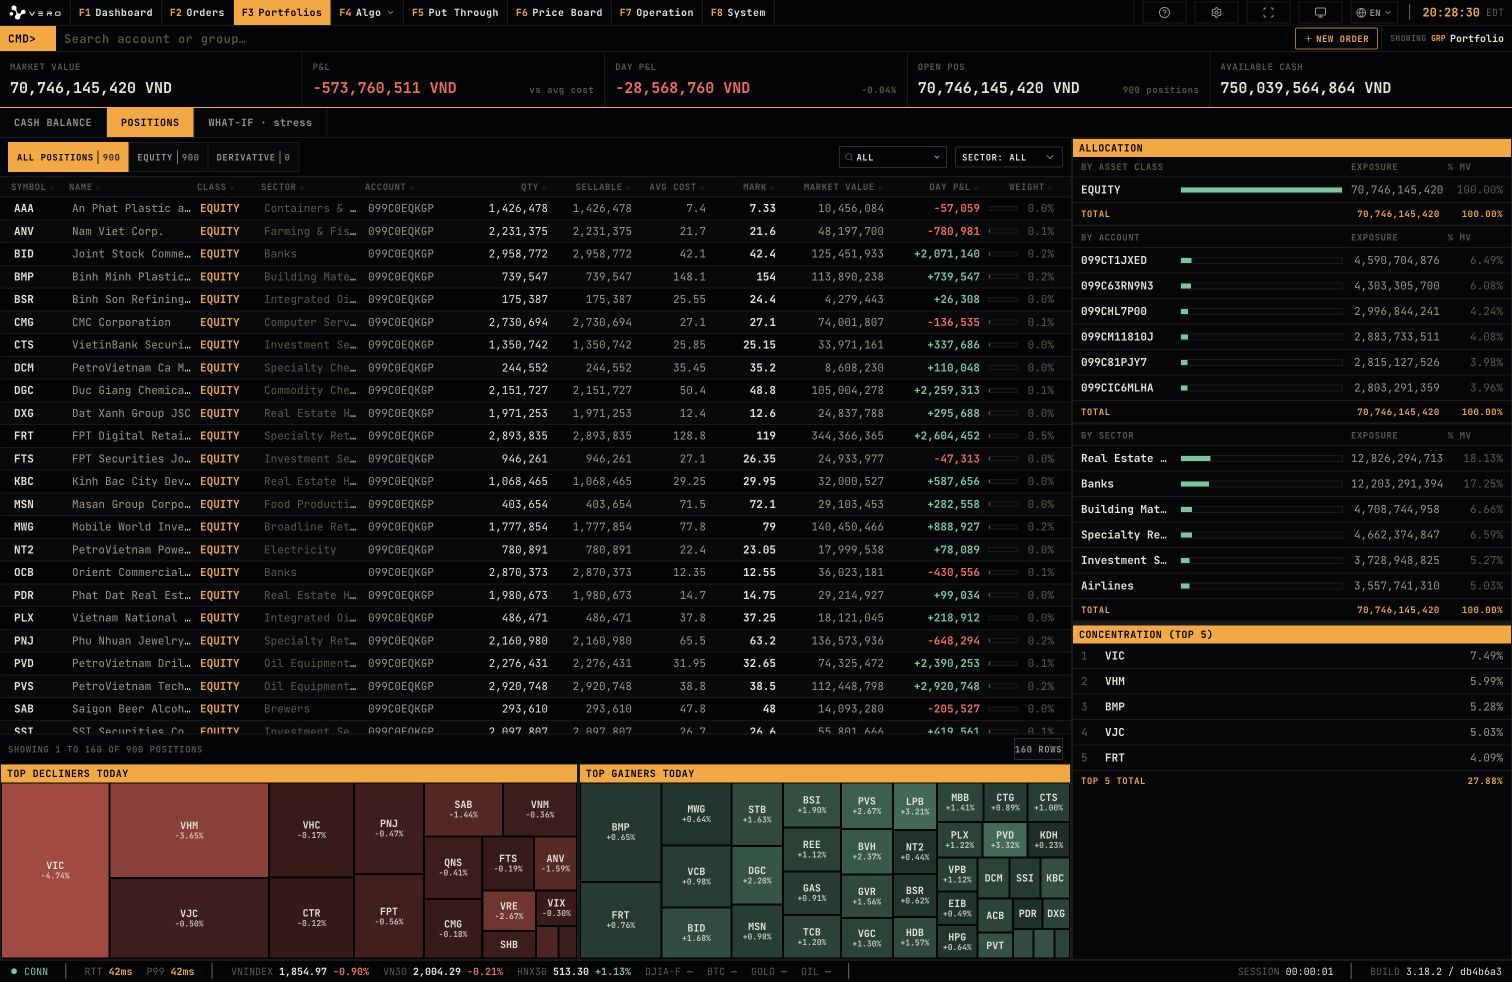Switch to the EQUITY 900 filter toggle
1512x982 pixels.
click(168, 157)
